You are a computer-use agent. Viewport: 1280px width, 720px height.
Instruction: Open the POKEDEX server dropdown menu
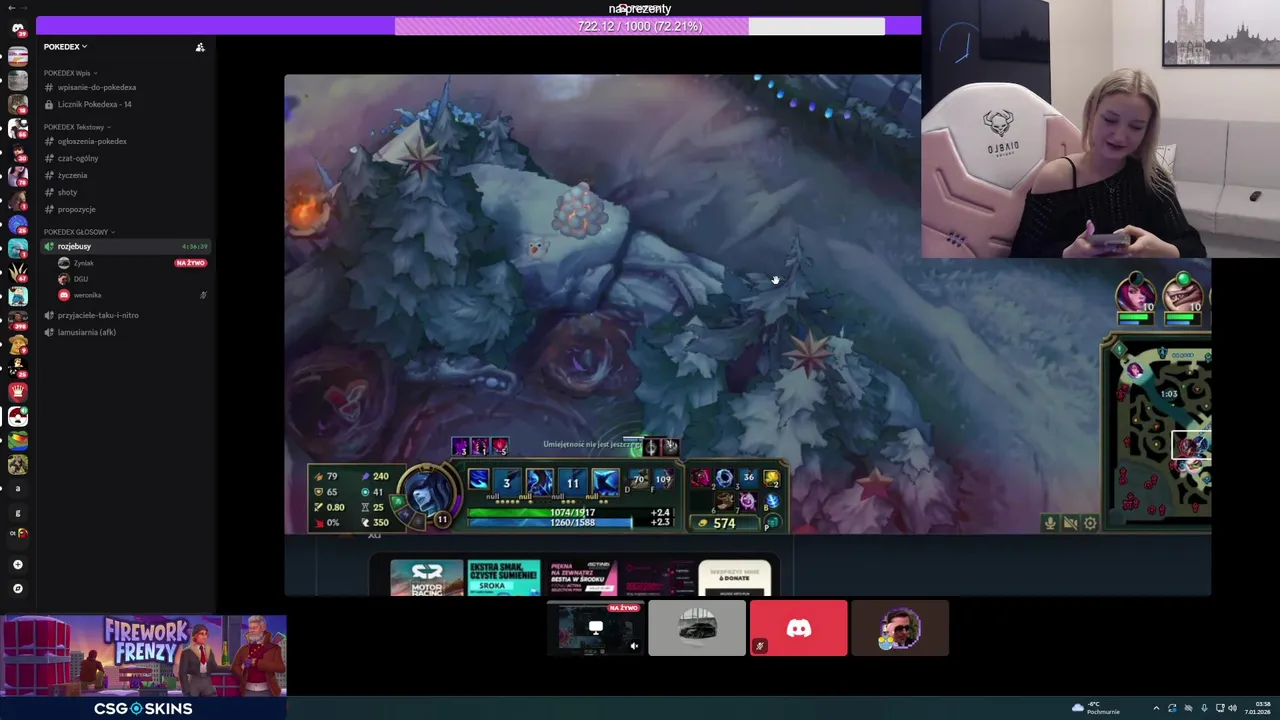(x=65, y=47)
